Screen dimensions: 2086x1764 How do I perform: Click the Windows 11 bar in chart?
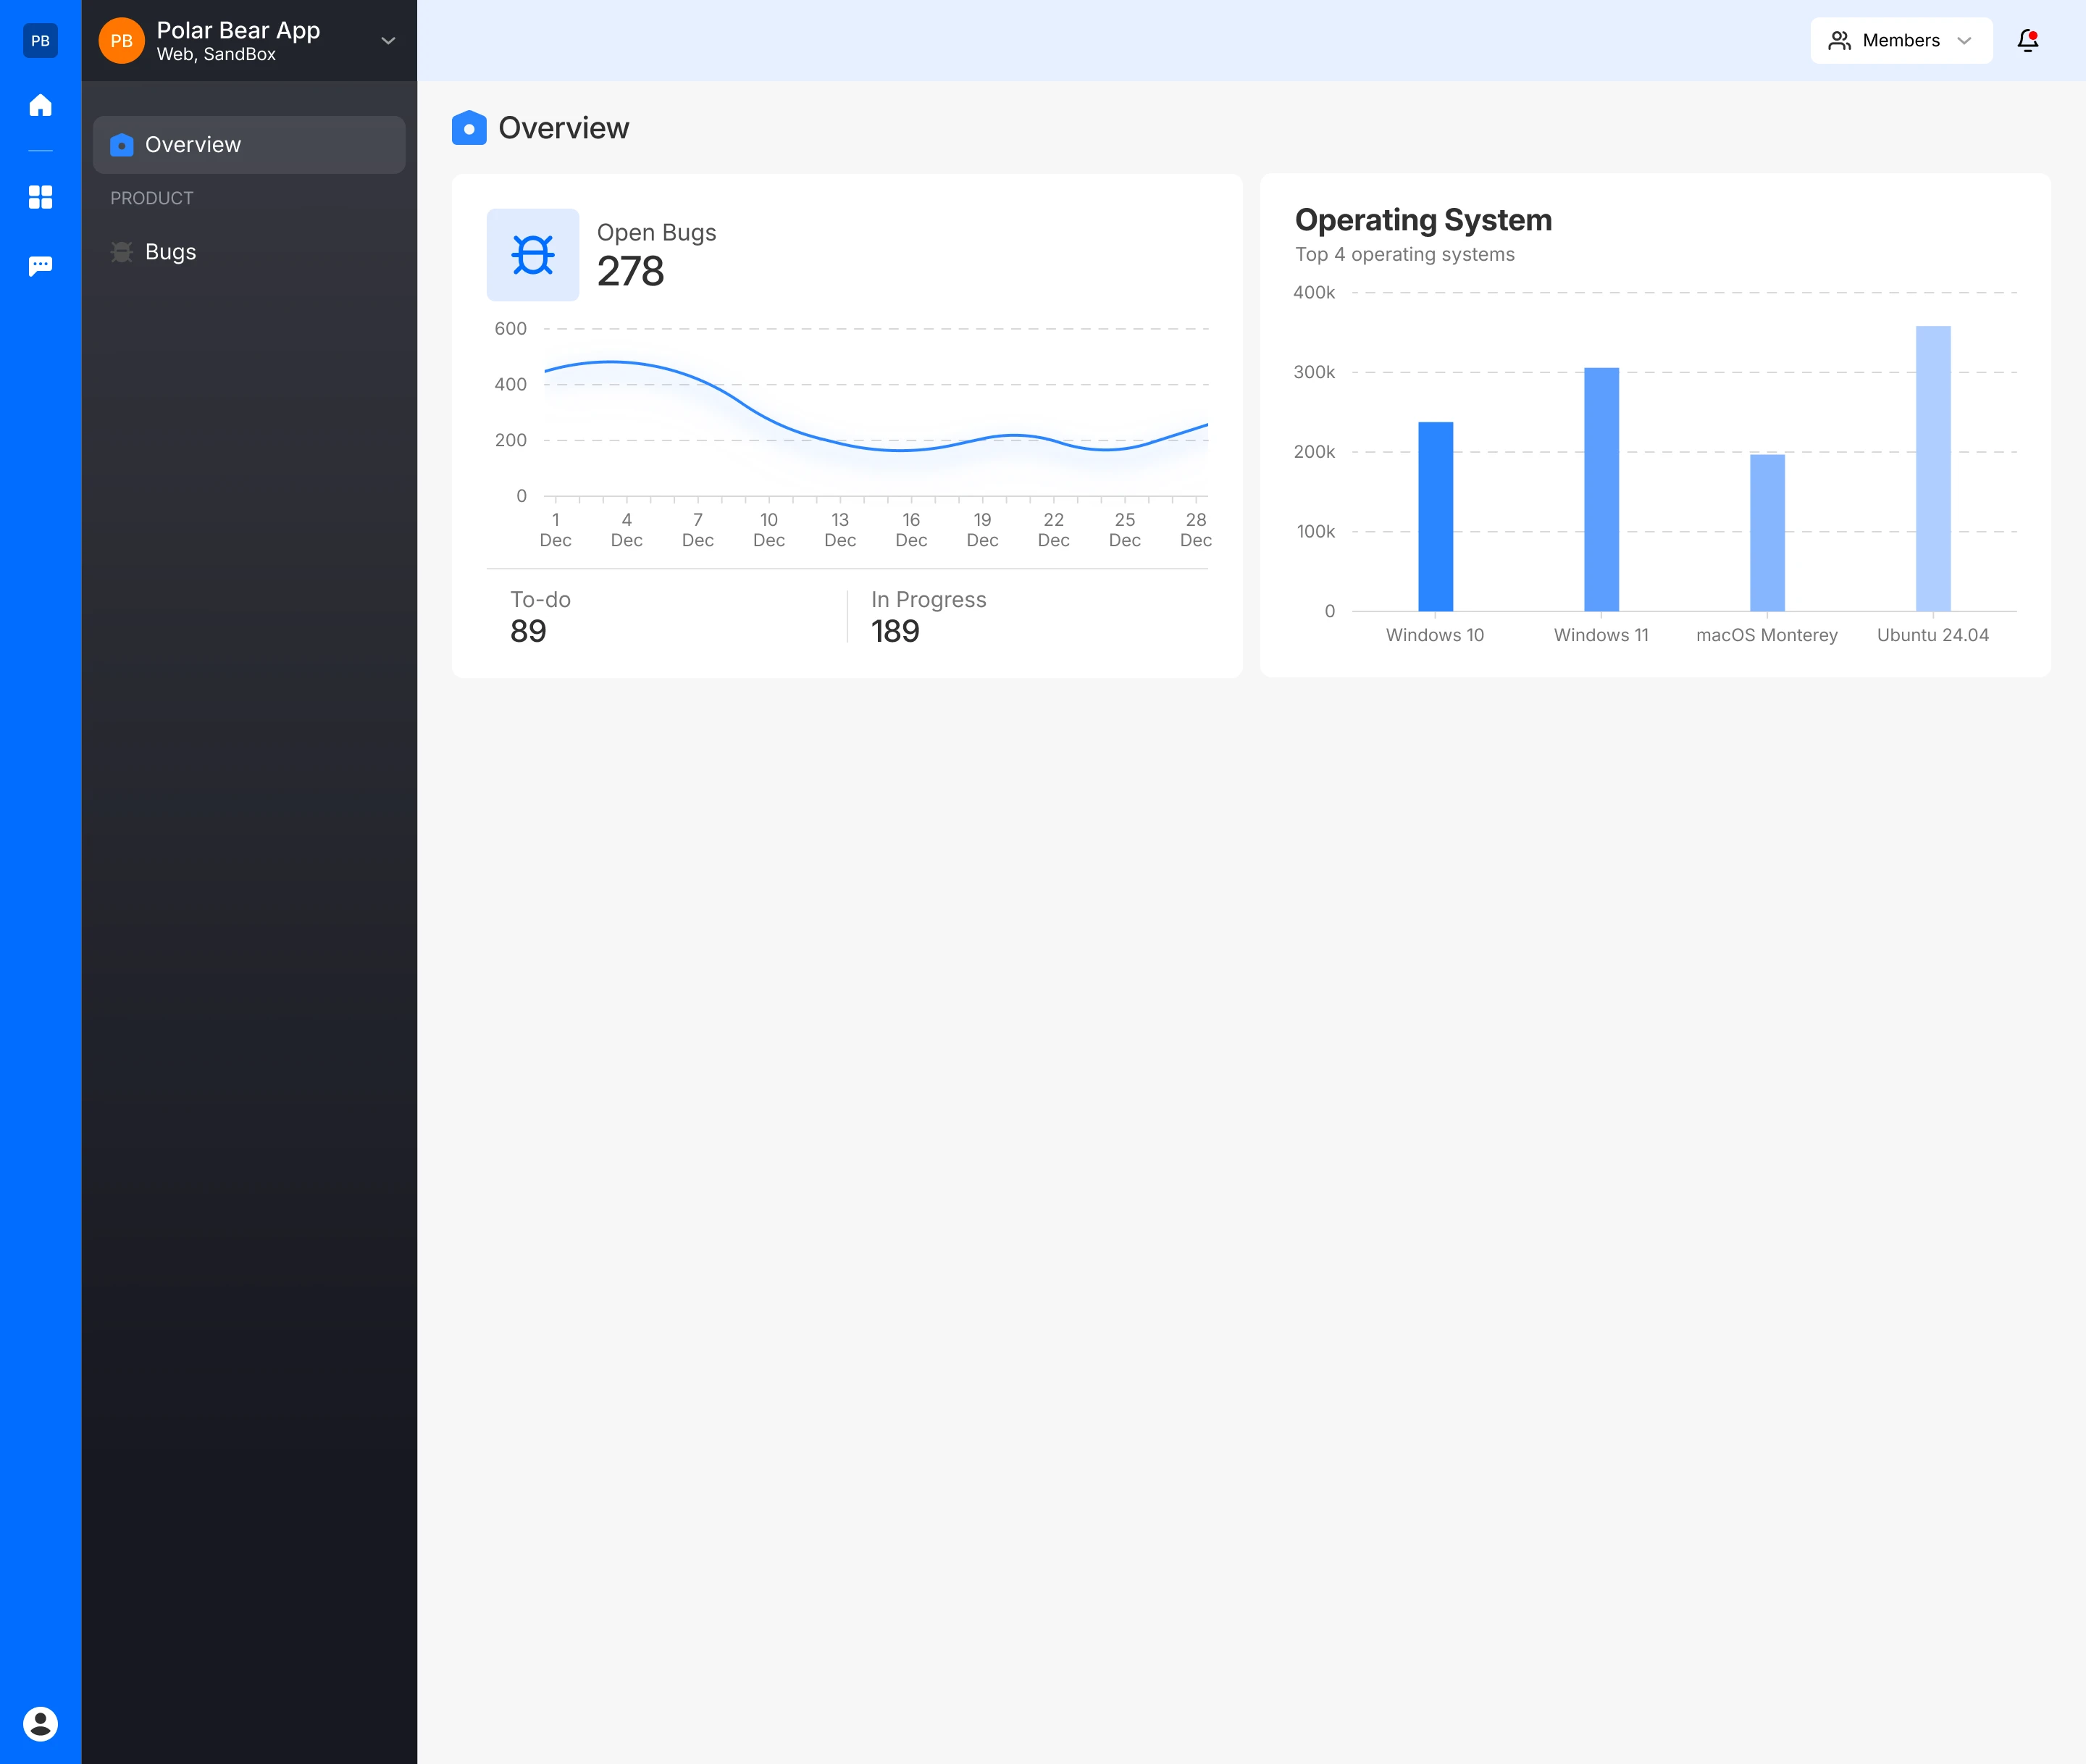[1601, 489]
